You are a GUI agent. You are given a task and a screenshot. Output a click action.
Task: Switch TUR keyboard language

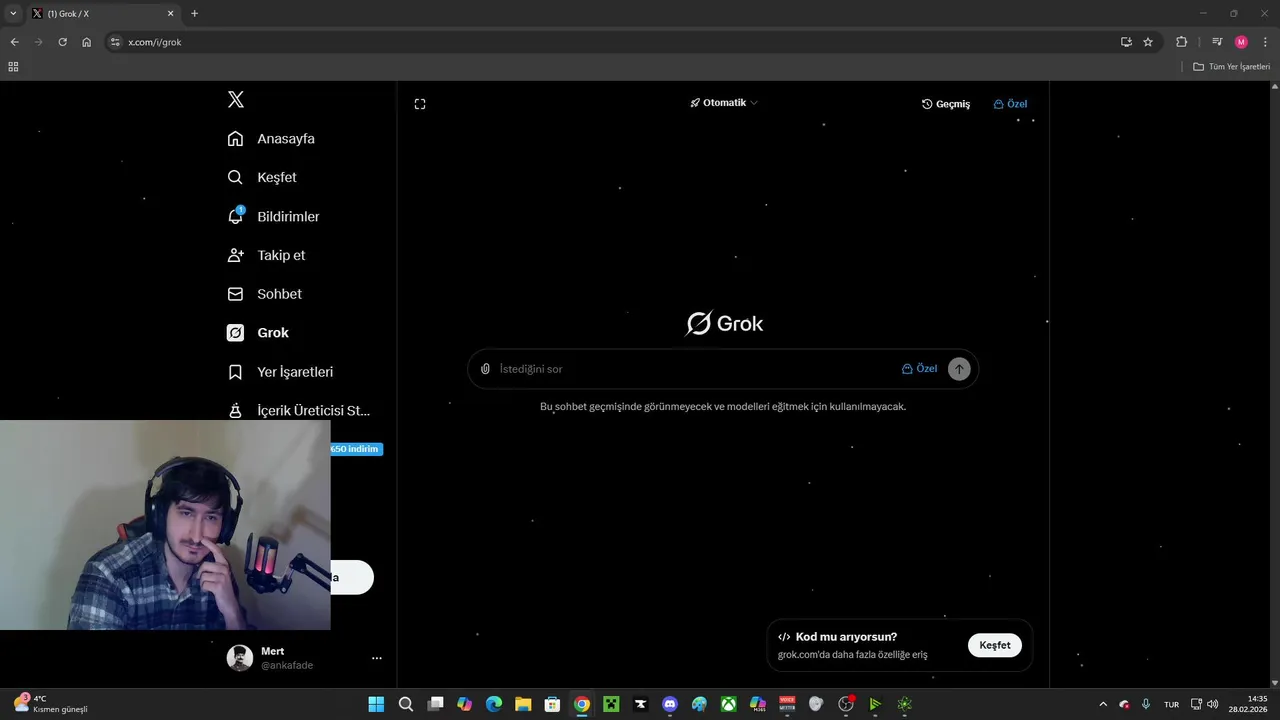tap(1171, 704)
